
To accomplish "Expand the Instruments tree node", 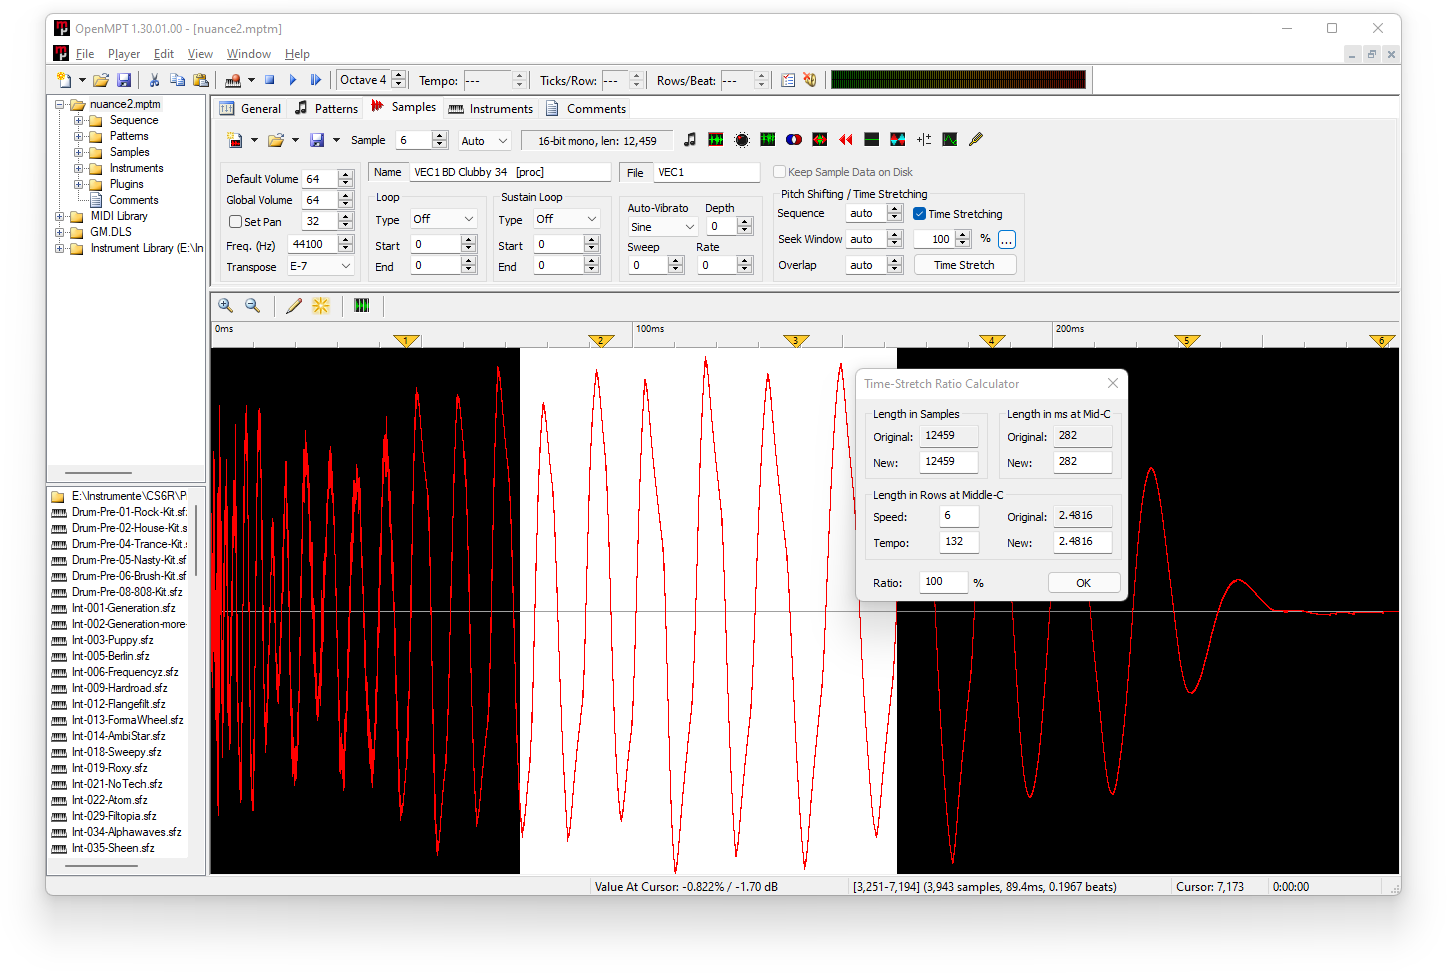I will [79, 168].
